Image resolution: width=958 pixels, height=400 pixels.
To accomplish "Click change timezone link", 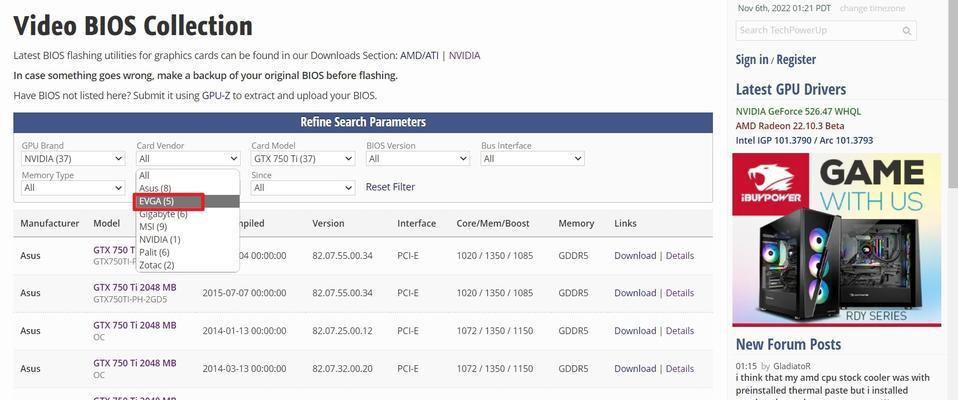I will [872, 9].
